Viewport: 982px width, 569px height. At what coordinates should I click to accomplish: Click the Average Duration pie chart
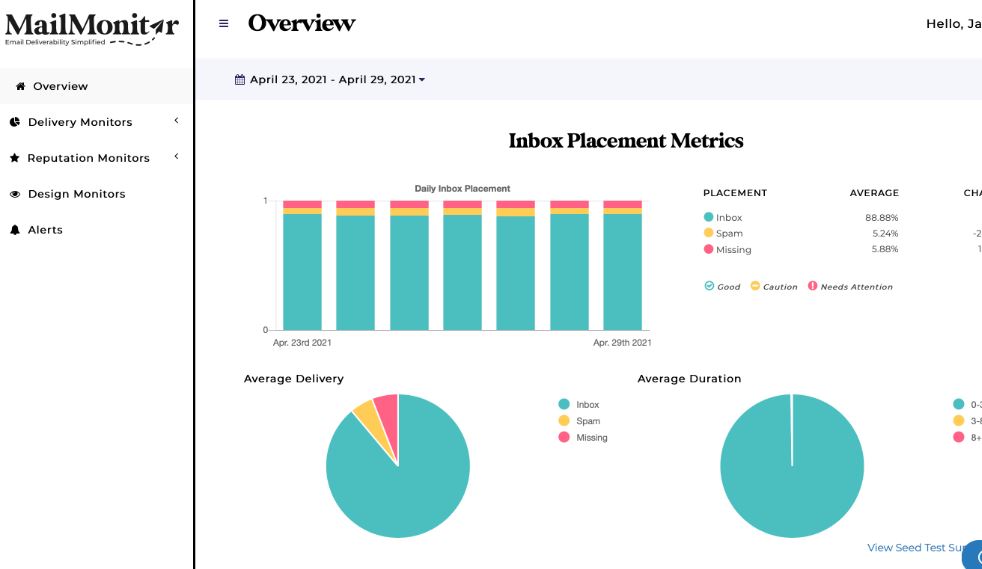coord(792,466)
